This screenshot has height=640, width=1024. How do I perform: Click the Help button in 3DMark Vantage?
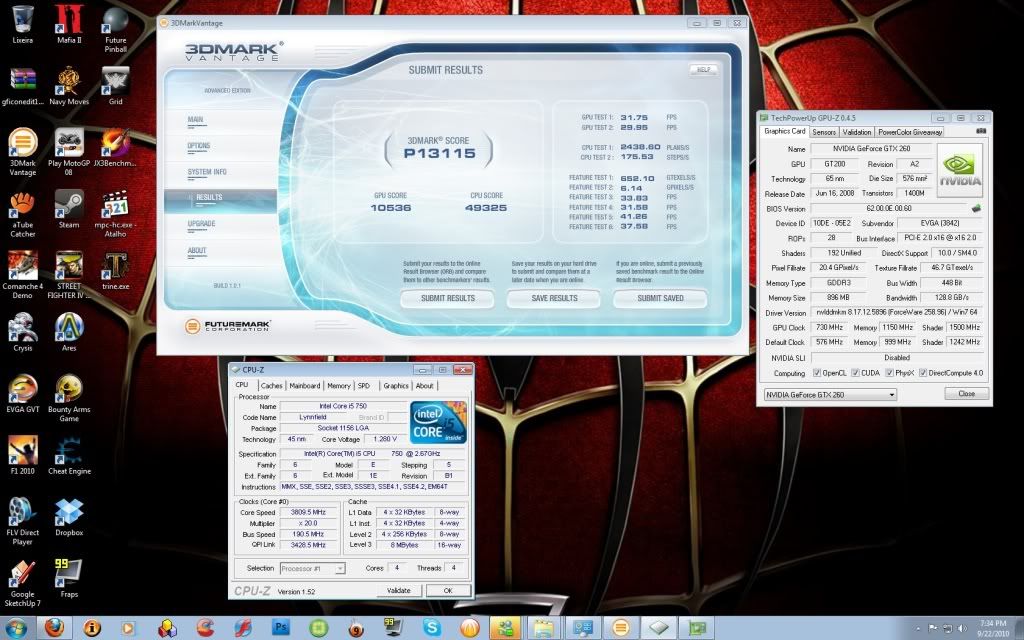coord(703,69)
